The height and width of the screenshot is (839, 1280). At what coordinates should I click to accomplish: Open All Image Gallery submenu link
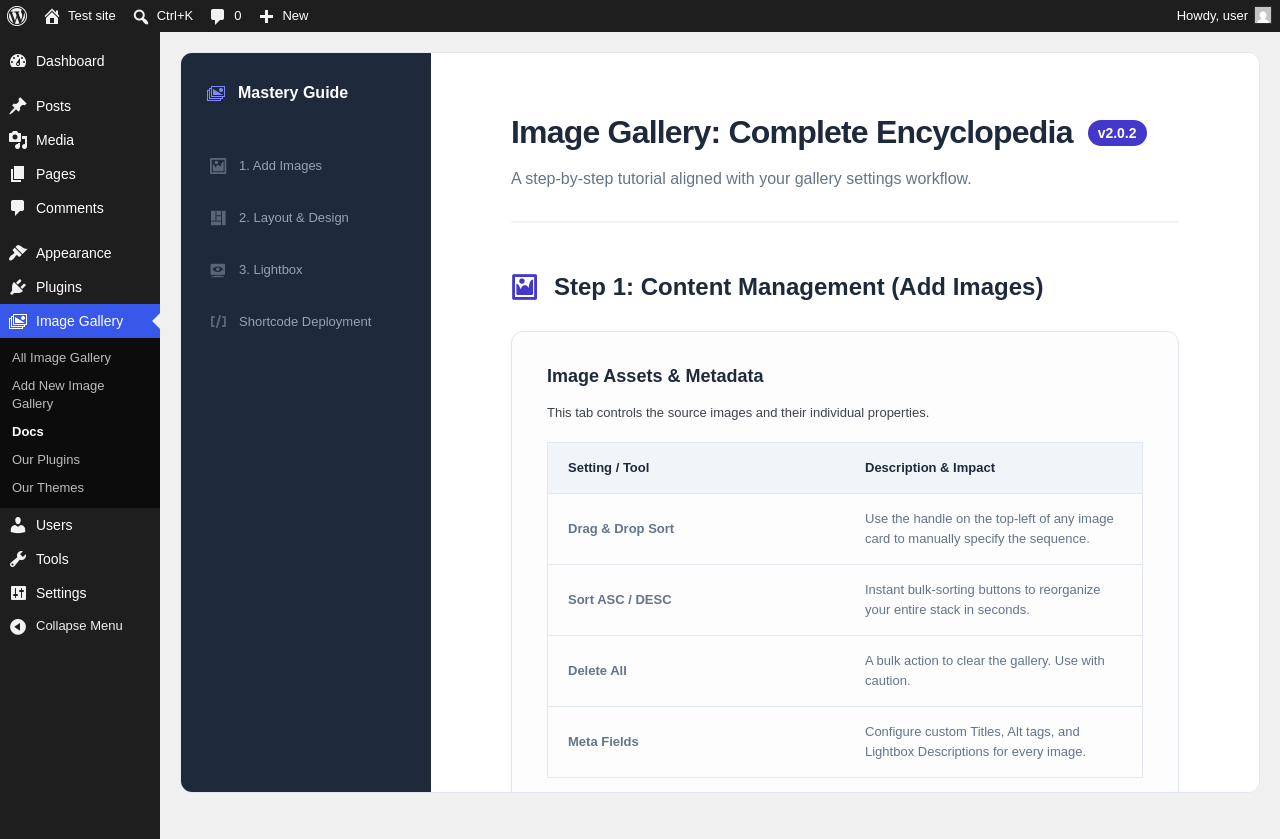pos(61,357)
